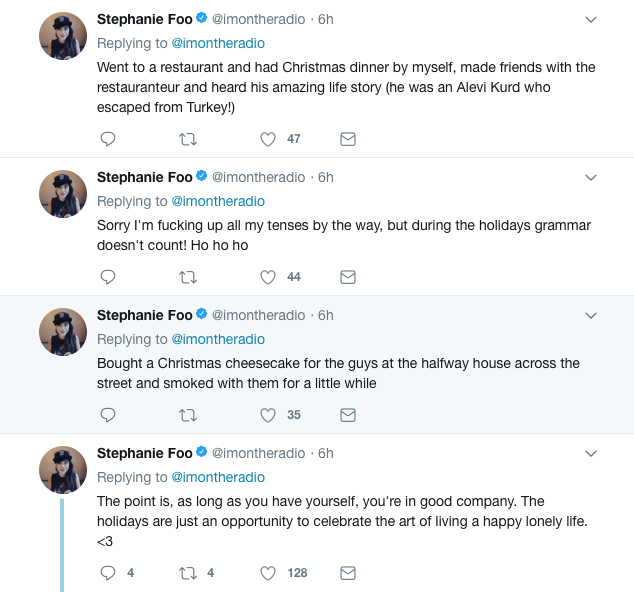Viewport: 634px width, 592px height.
Task: Retweet the tweet with 4 retweets
Action: pos(187,573)
